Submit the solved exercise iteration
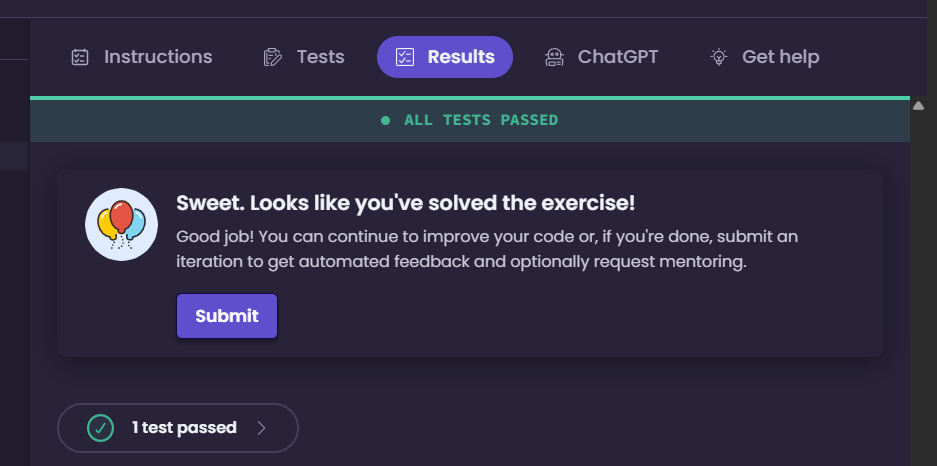This screenshot has height=466, width=937. click(x=227, y=316)
